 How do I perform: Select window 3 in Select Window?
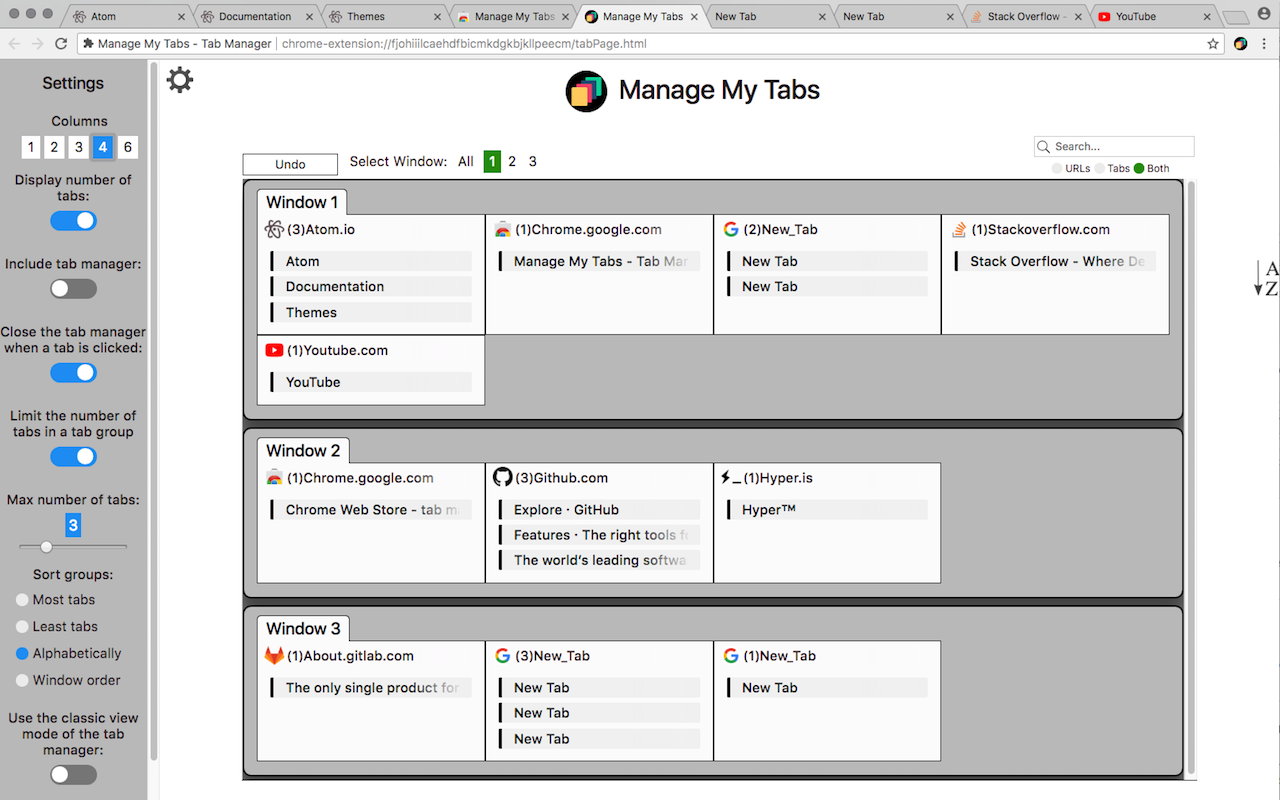point(533,162)
